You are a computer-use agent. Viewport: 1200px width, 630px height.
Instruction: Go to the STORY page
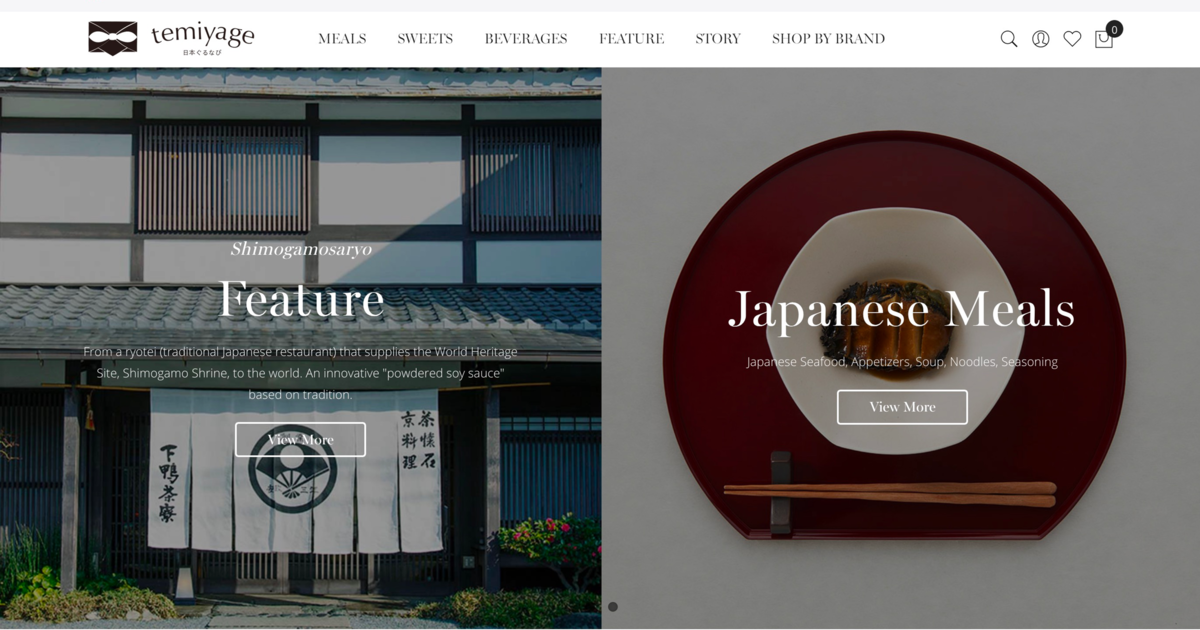(x=718, y=39)
